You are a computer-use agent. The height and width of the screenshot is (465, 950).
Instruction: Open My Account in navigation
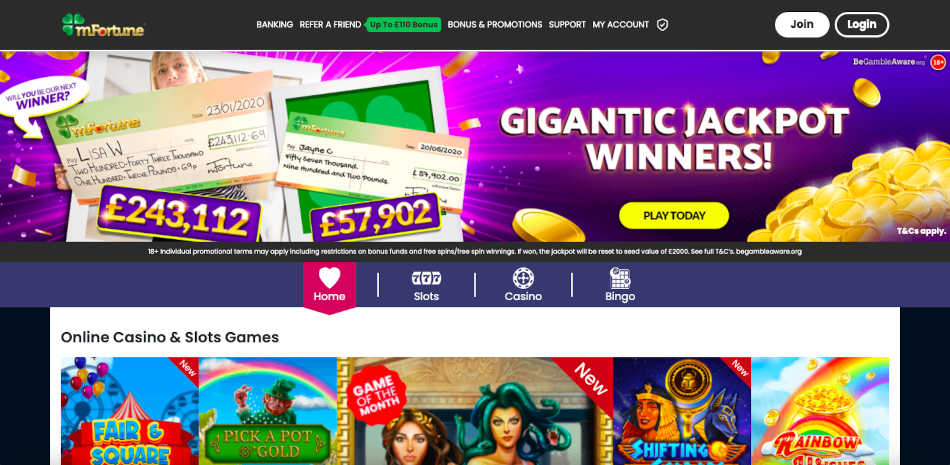click(620, 25)
